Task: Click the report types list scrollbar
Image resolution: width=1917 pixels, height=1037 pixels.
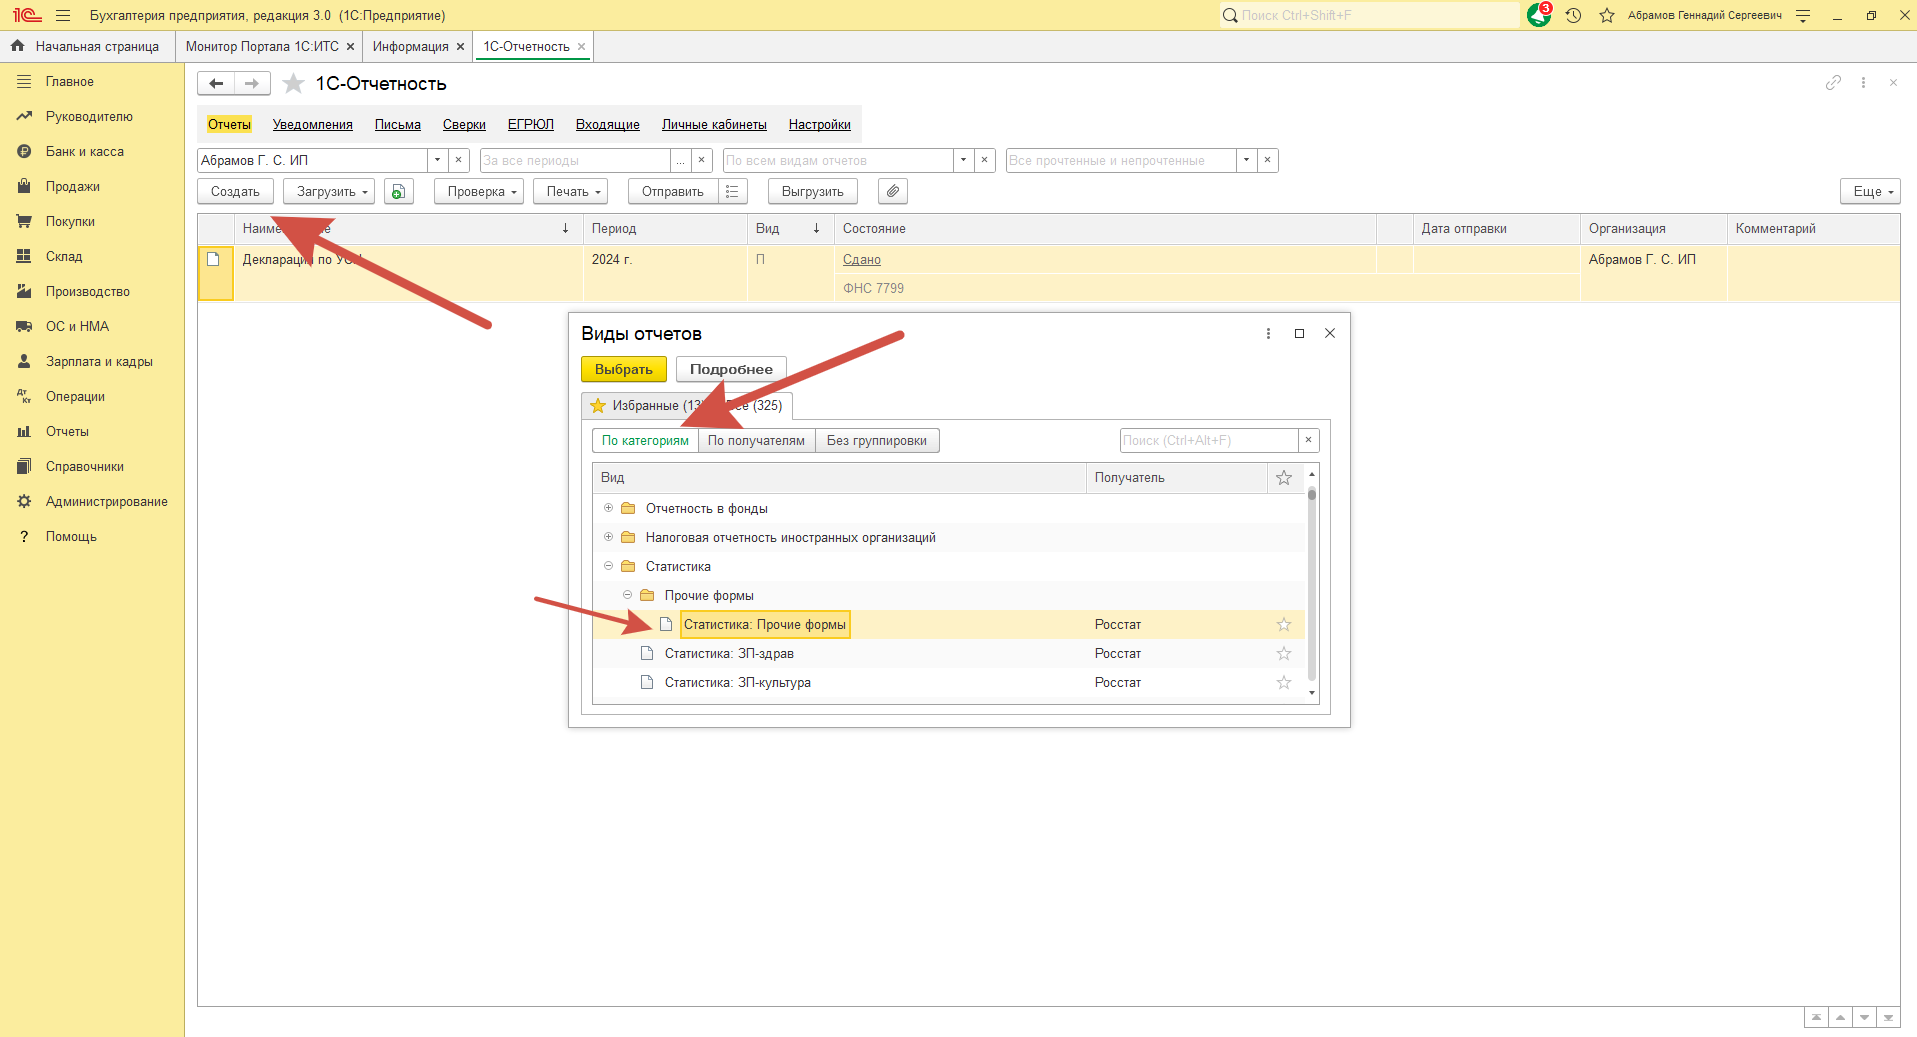Action: (1311, 580)
